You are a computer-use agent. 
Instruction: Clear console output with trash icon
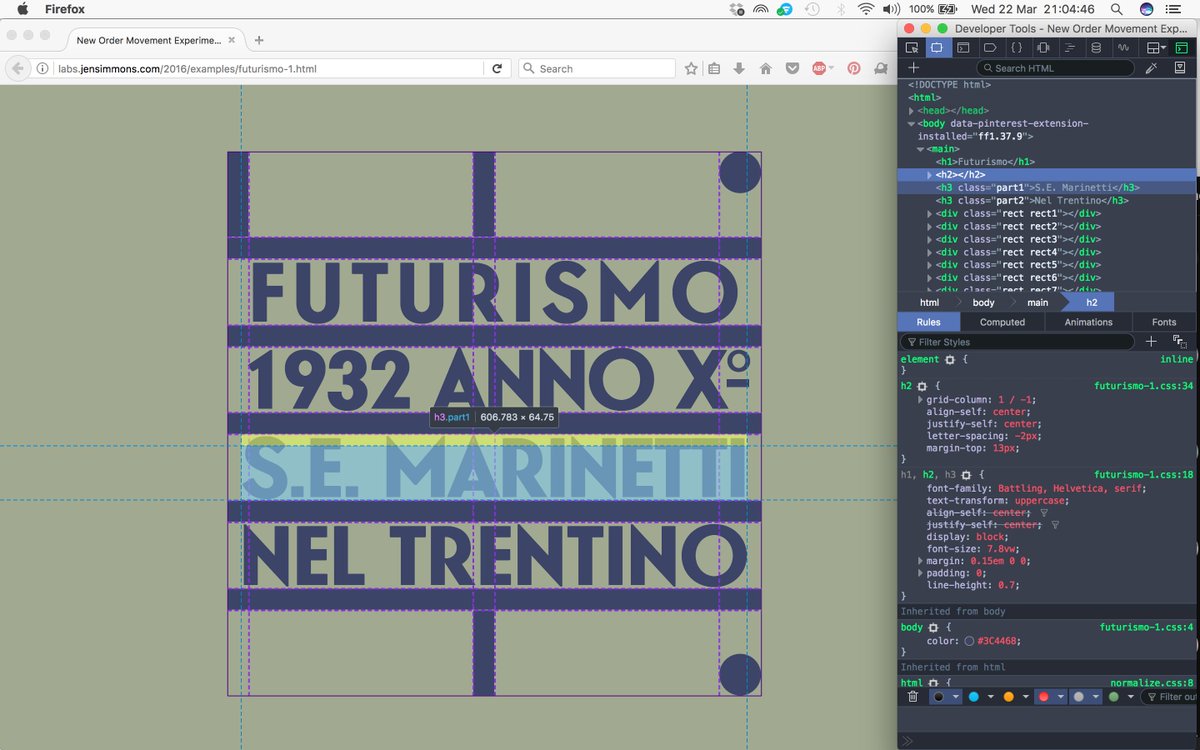point(912,697)
